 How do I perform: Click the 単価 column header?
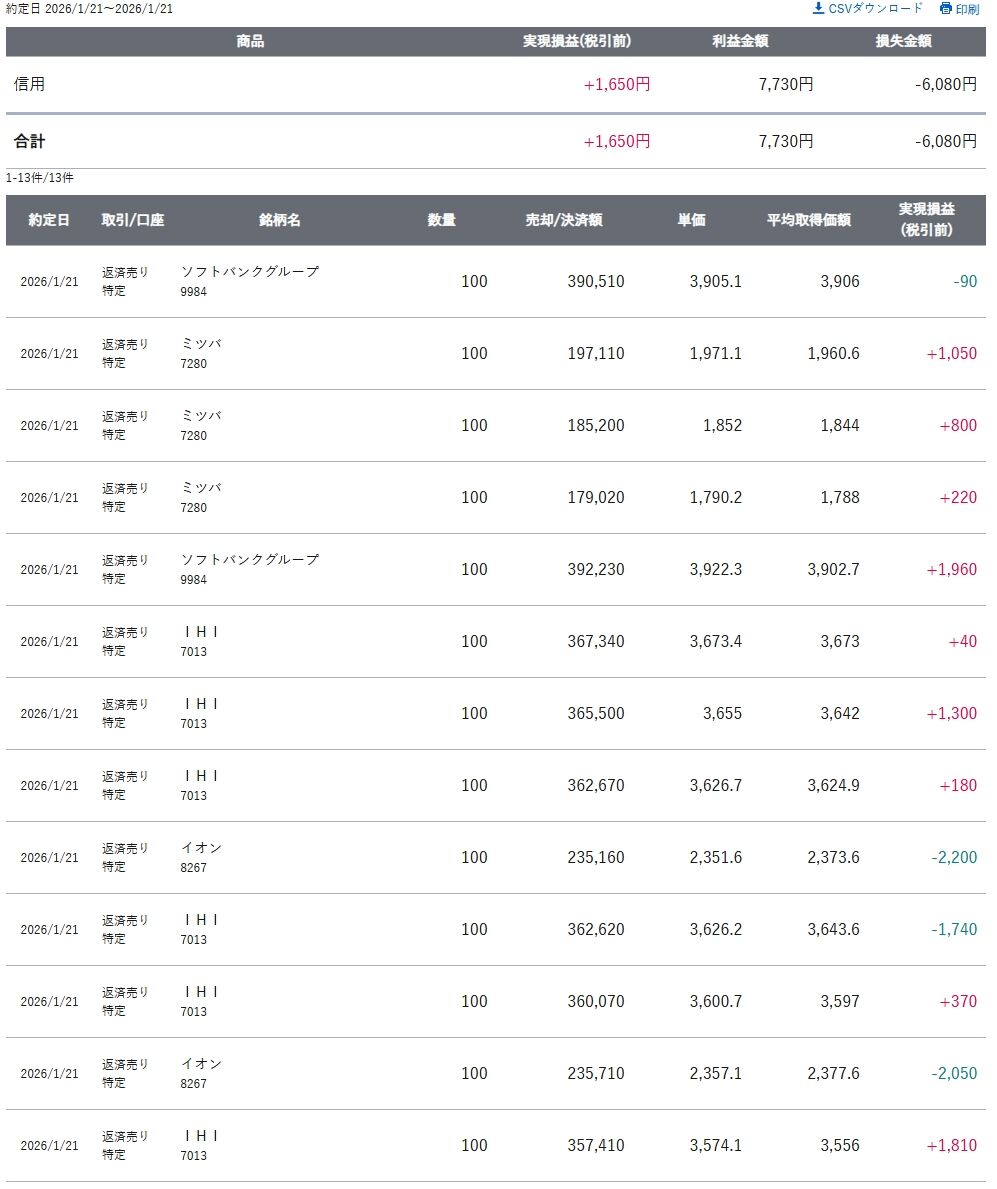click(x=691, y=220)
